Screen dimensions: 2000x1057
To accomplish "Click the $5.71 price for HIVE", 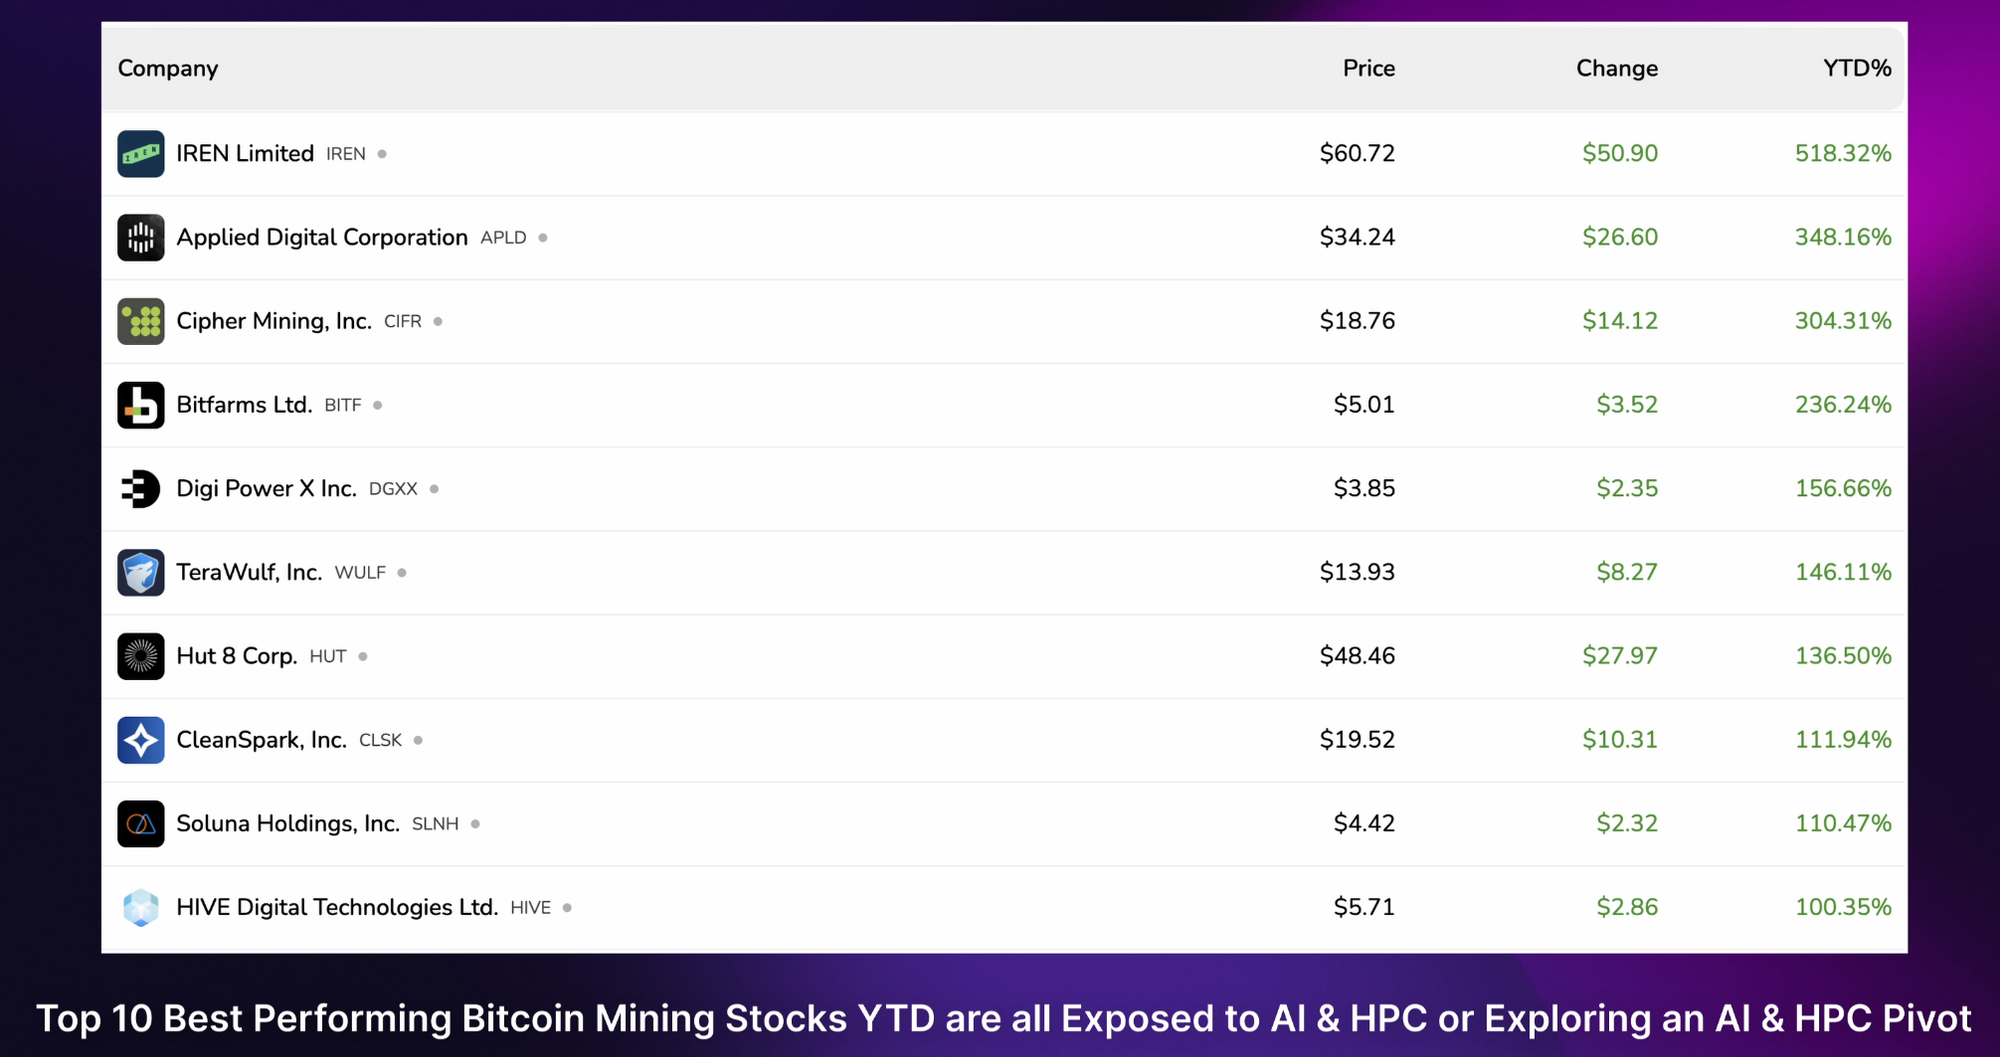I will click(x=1363, y=908).
